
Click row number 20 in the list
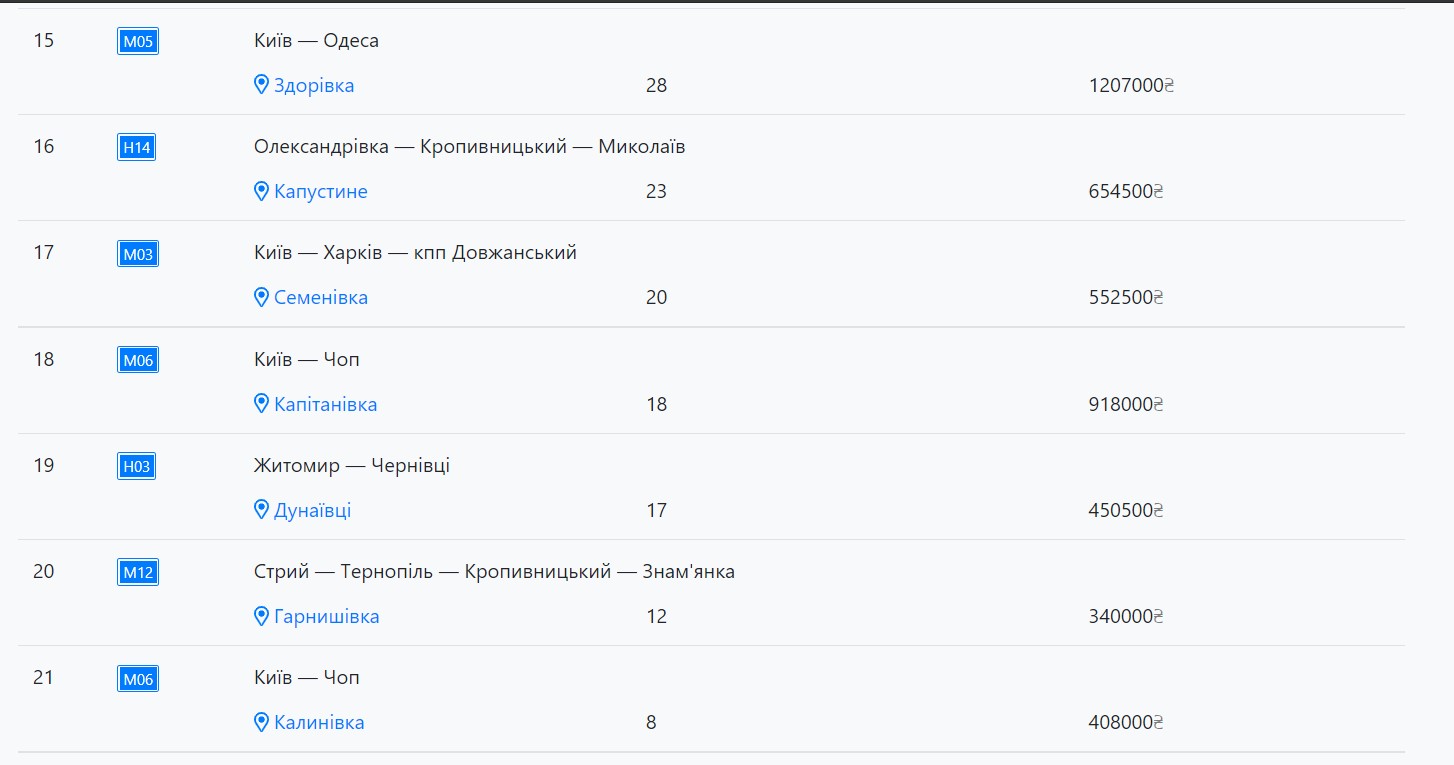click(44, 571)
